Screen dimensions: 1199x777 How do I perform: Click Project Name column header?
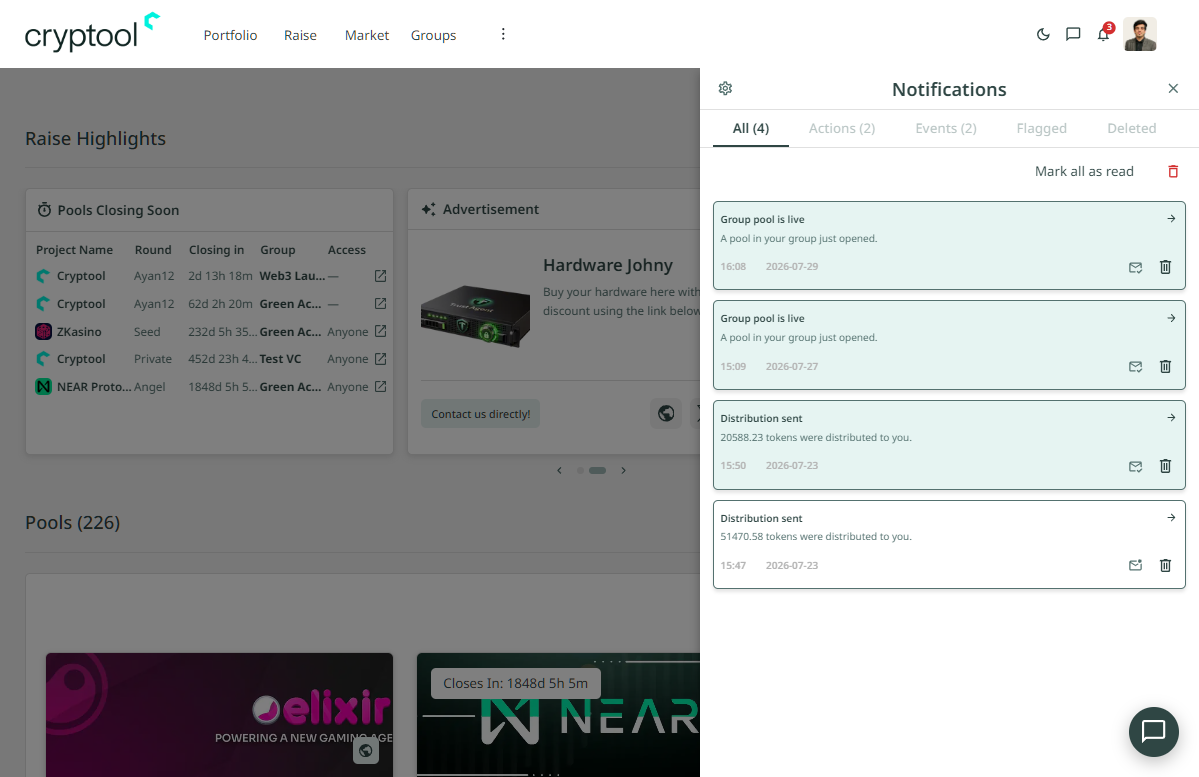(74, 250)
